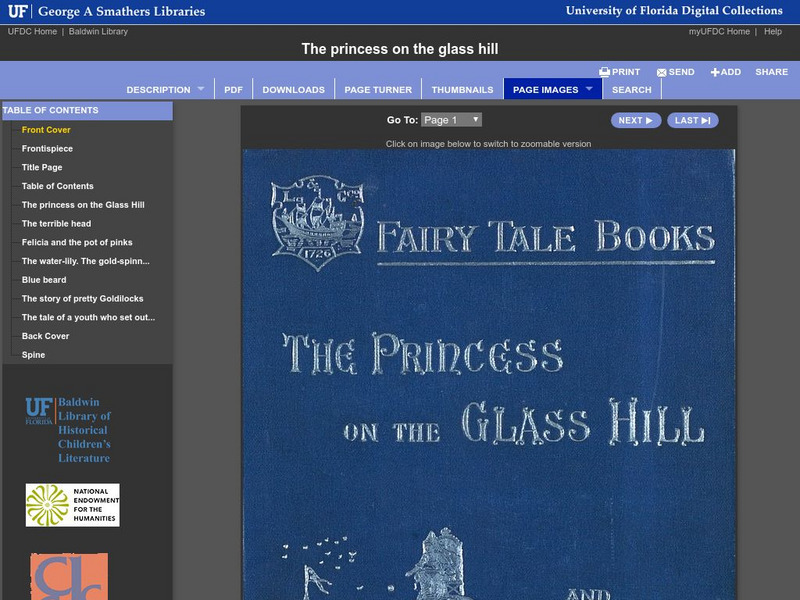Viewport: 800px width, 600px height.
Task: Click the TABLE OF CONTENTS header
Action: click(87, 110)
